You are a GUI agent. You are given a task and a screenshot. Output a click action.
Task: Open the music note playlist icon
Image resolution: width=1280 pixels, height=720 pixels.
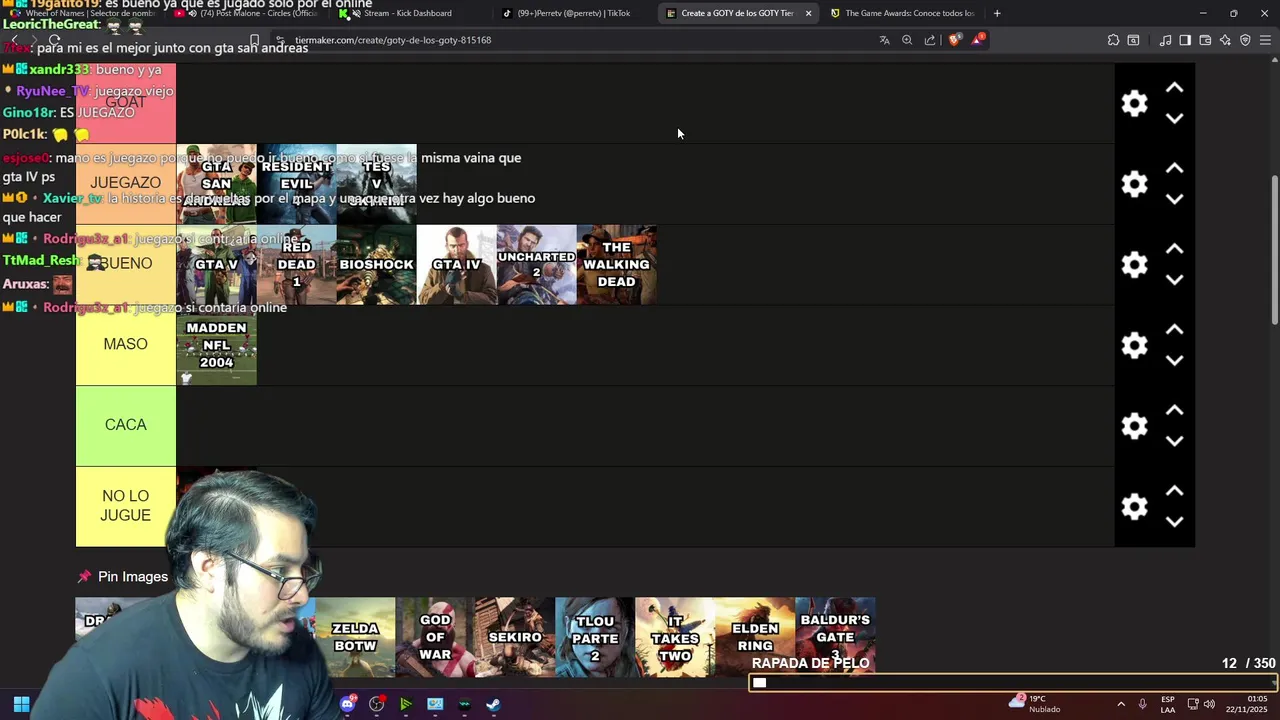pos(1165,40)
